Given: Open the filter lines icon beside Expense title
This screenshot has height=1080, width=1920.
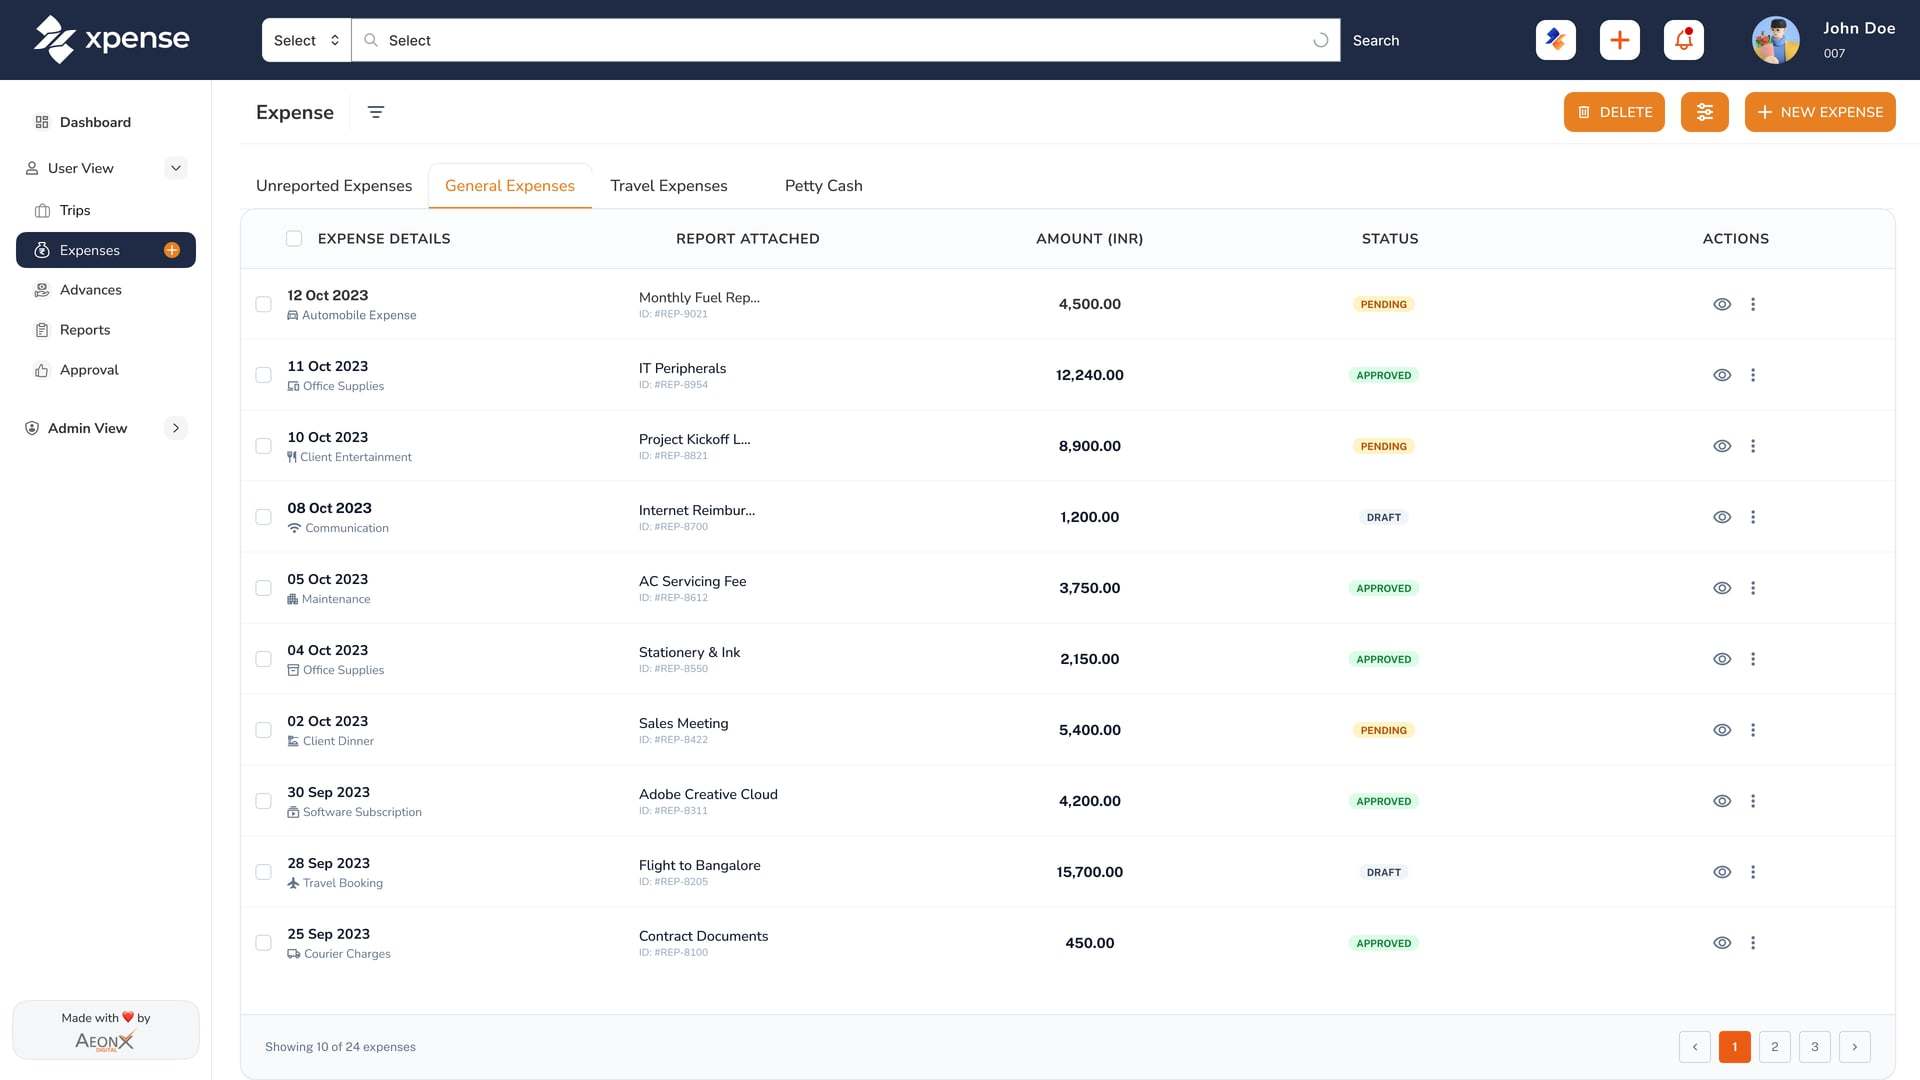Looking at the screenshot, I should click(x=376, y=112).
